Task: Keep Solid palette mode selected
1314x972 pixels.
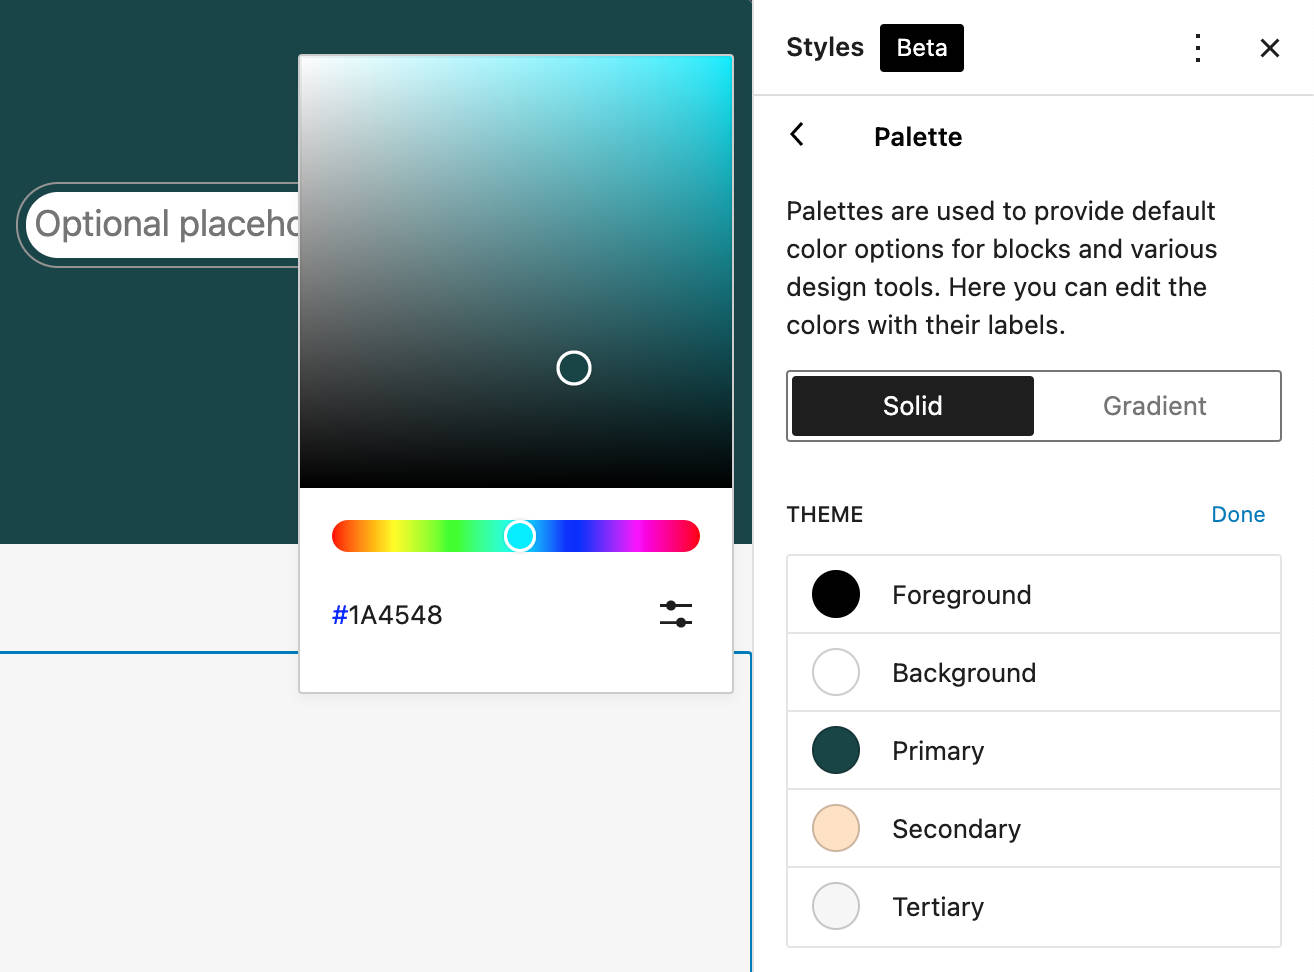Action: pyautogui.click(x=911, y=406)
